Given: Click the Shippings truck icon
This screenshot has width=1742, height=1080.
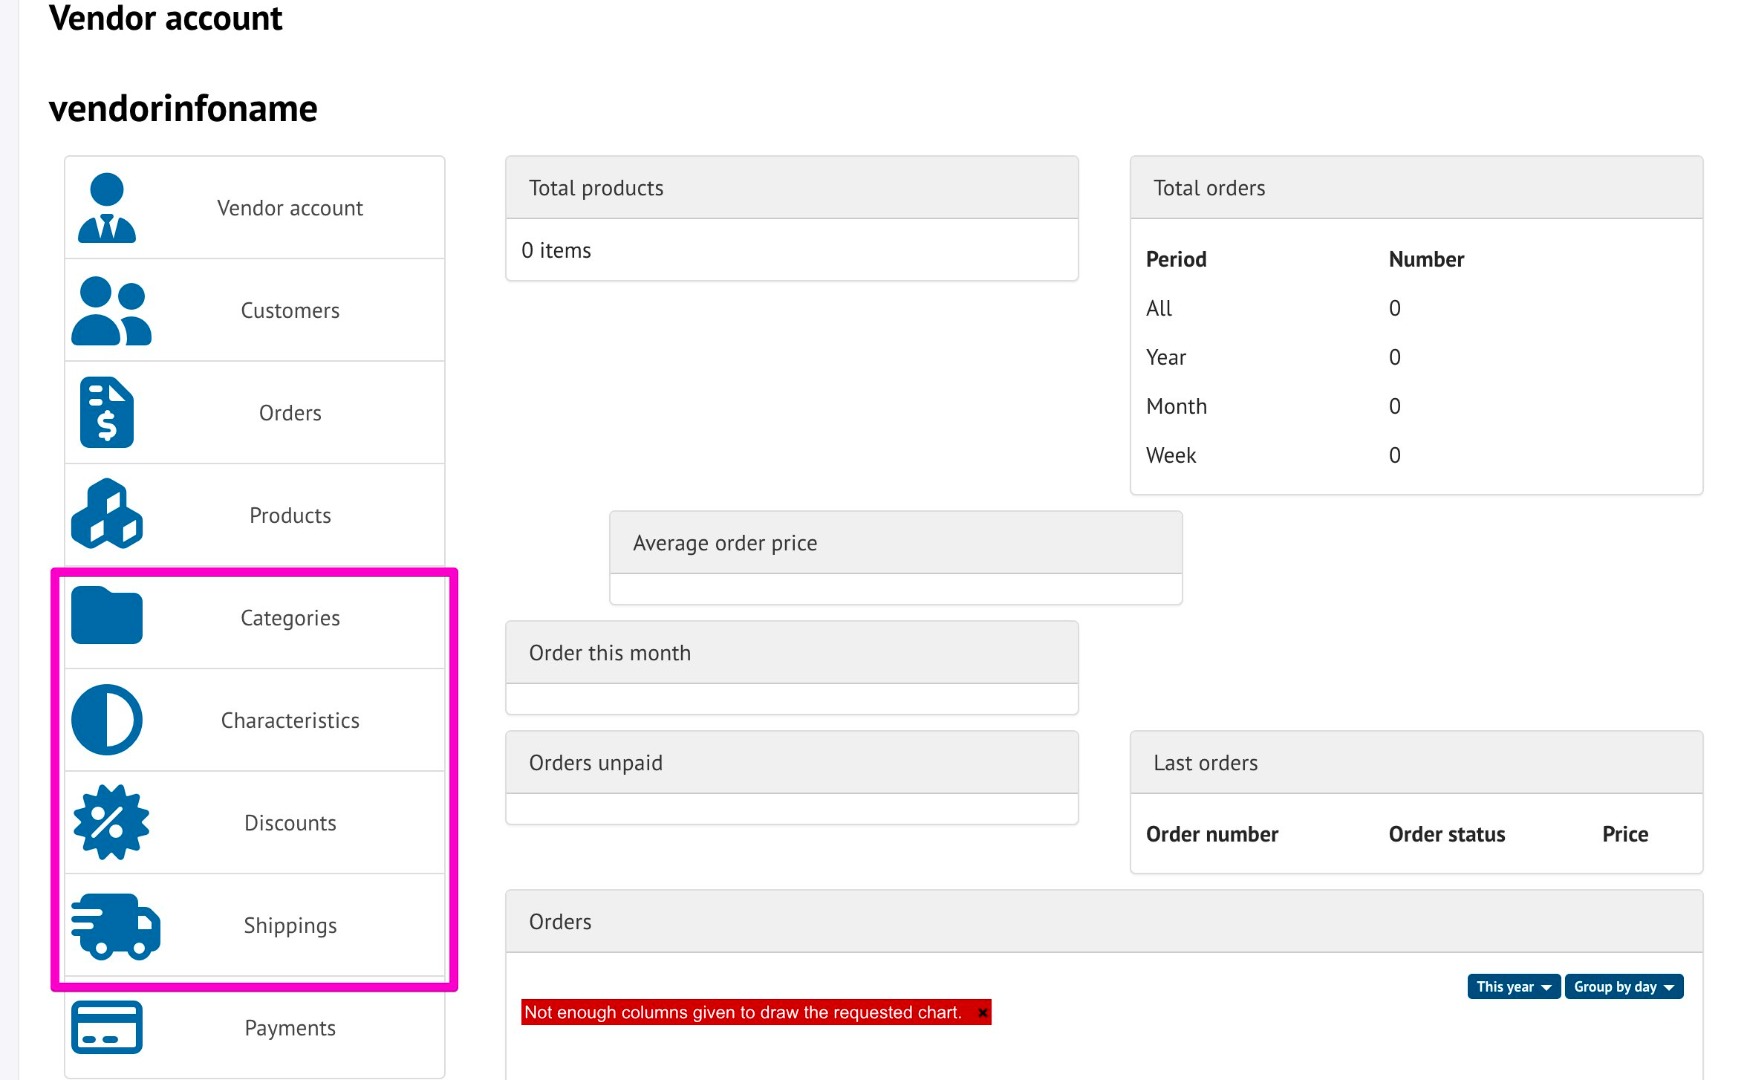Looking at the screenshot, I should pos(115,926).
